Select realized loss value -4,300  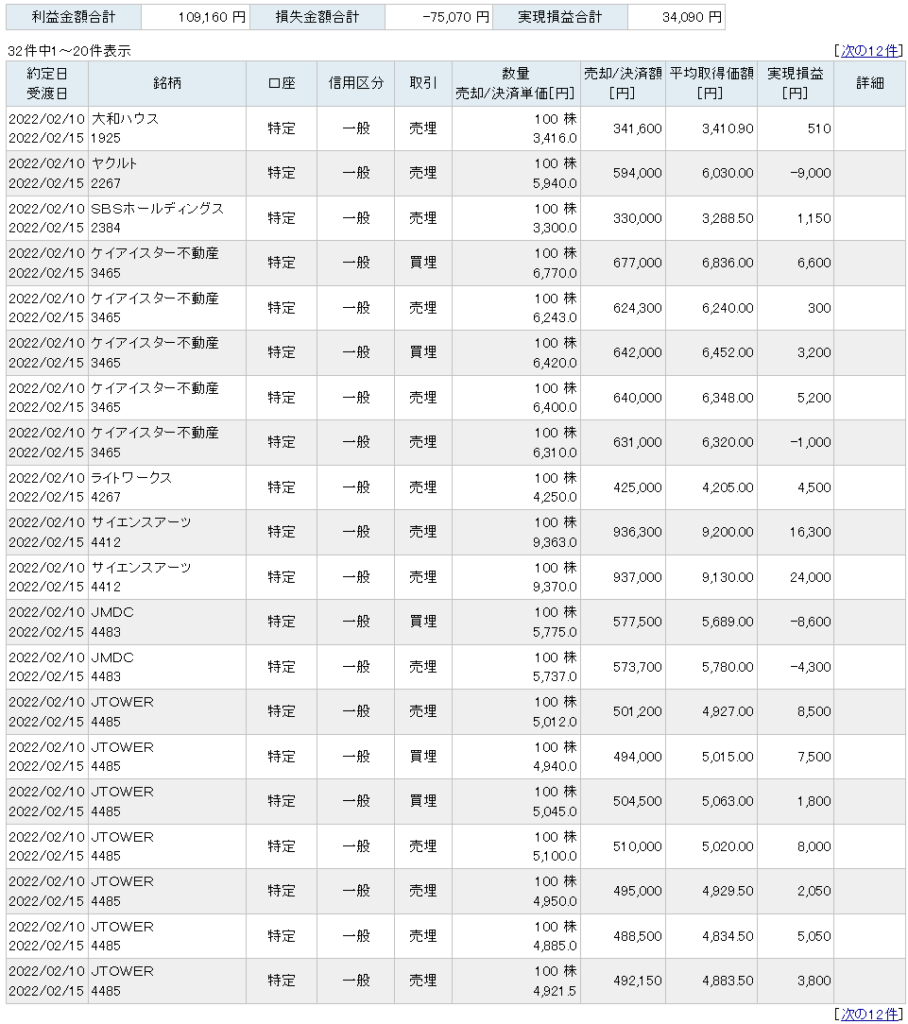(x=810, y=667)
